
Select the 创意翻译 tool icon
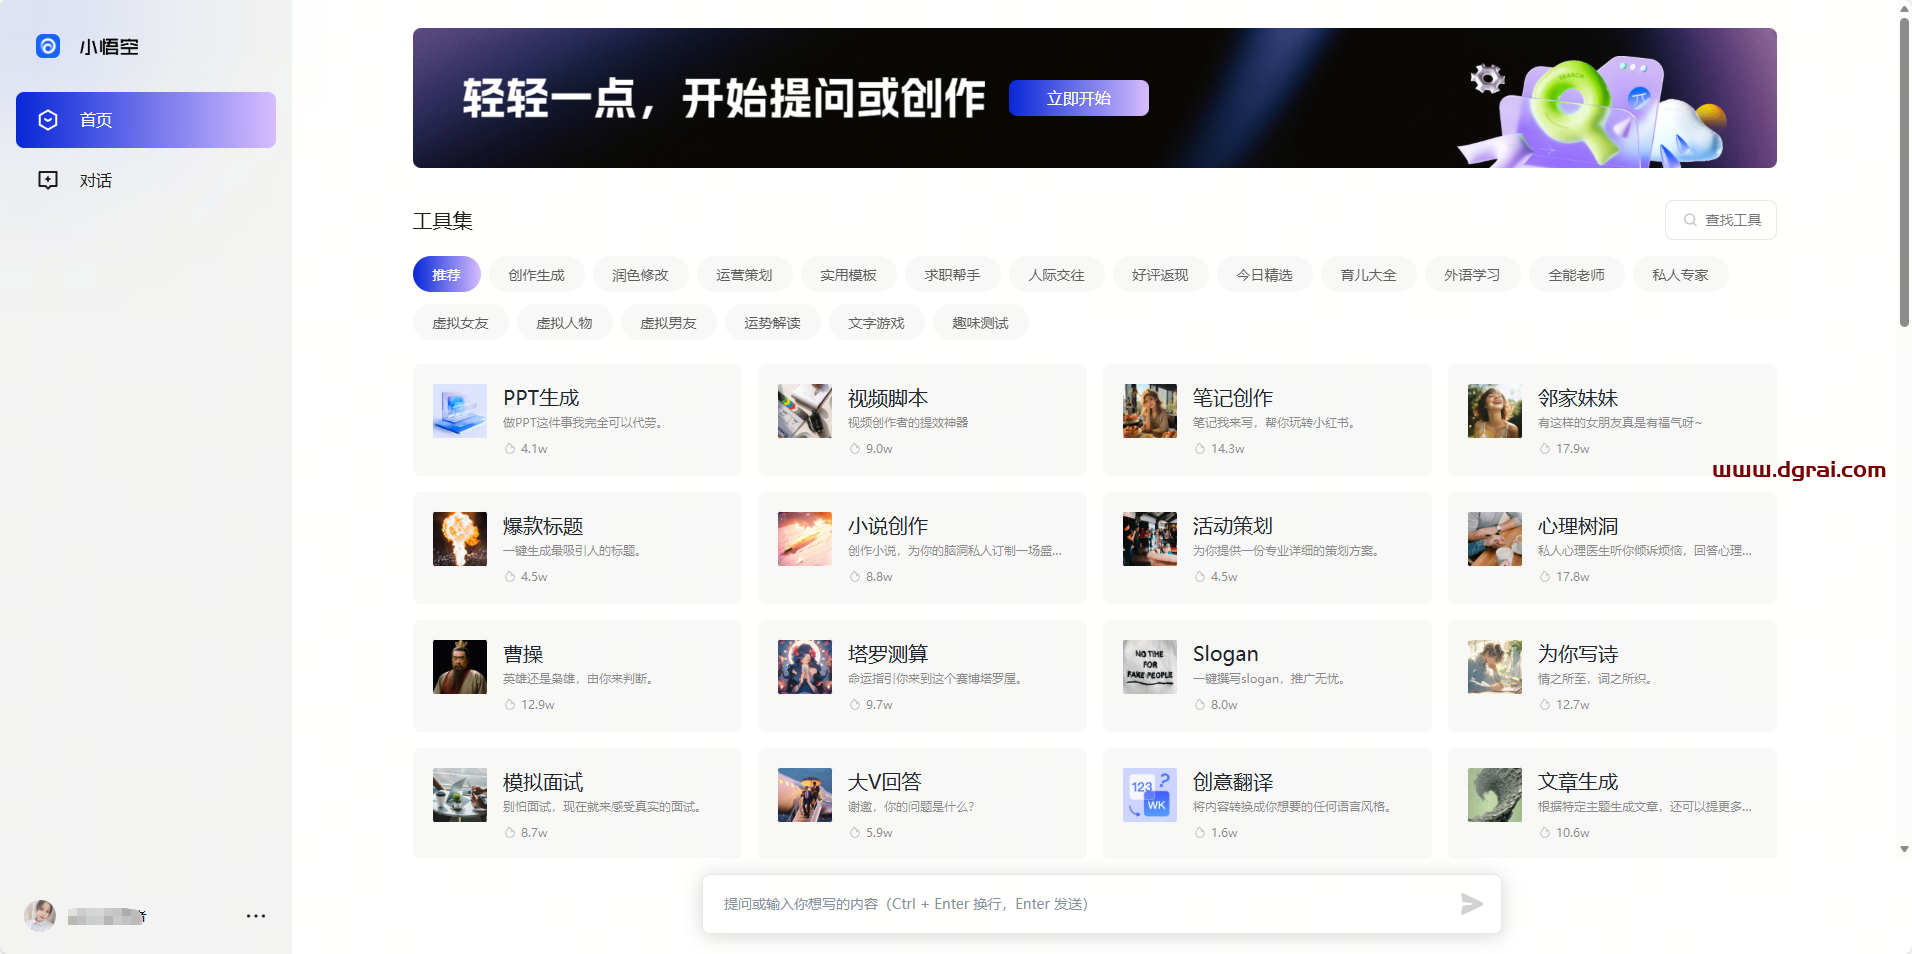click(x=1150, y=795)
